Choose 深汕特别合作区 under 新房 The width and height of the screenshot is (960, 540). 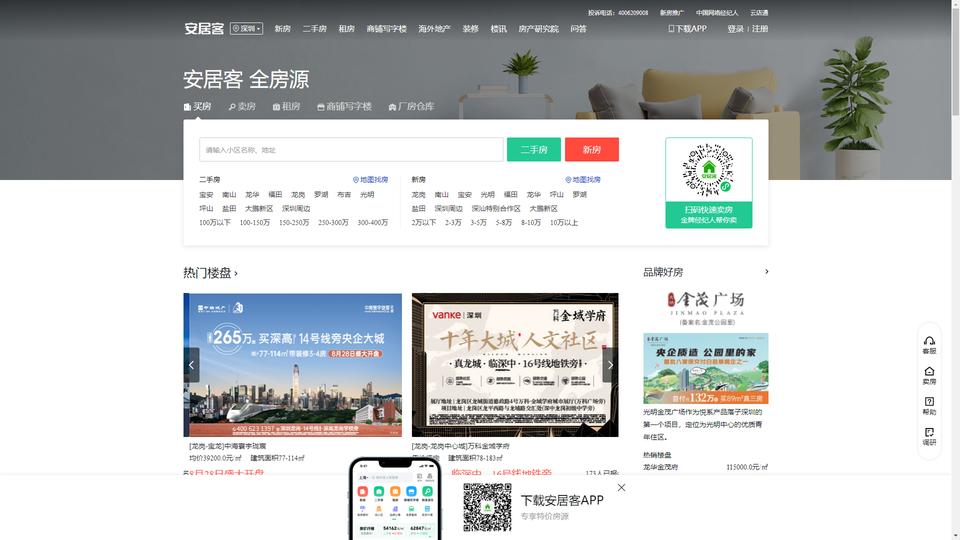pyautogui.click(x=496, y=209)
